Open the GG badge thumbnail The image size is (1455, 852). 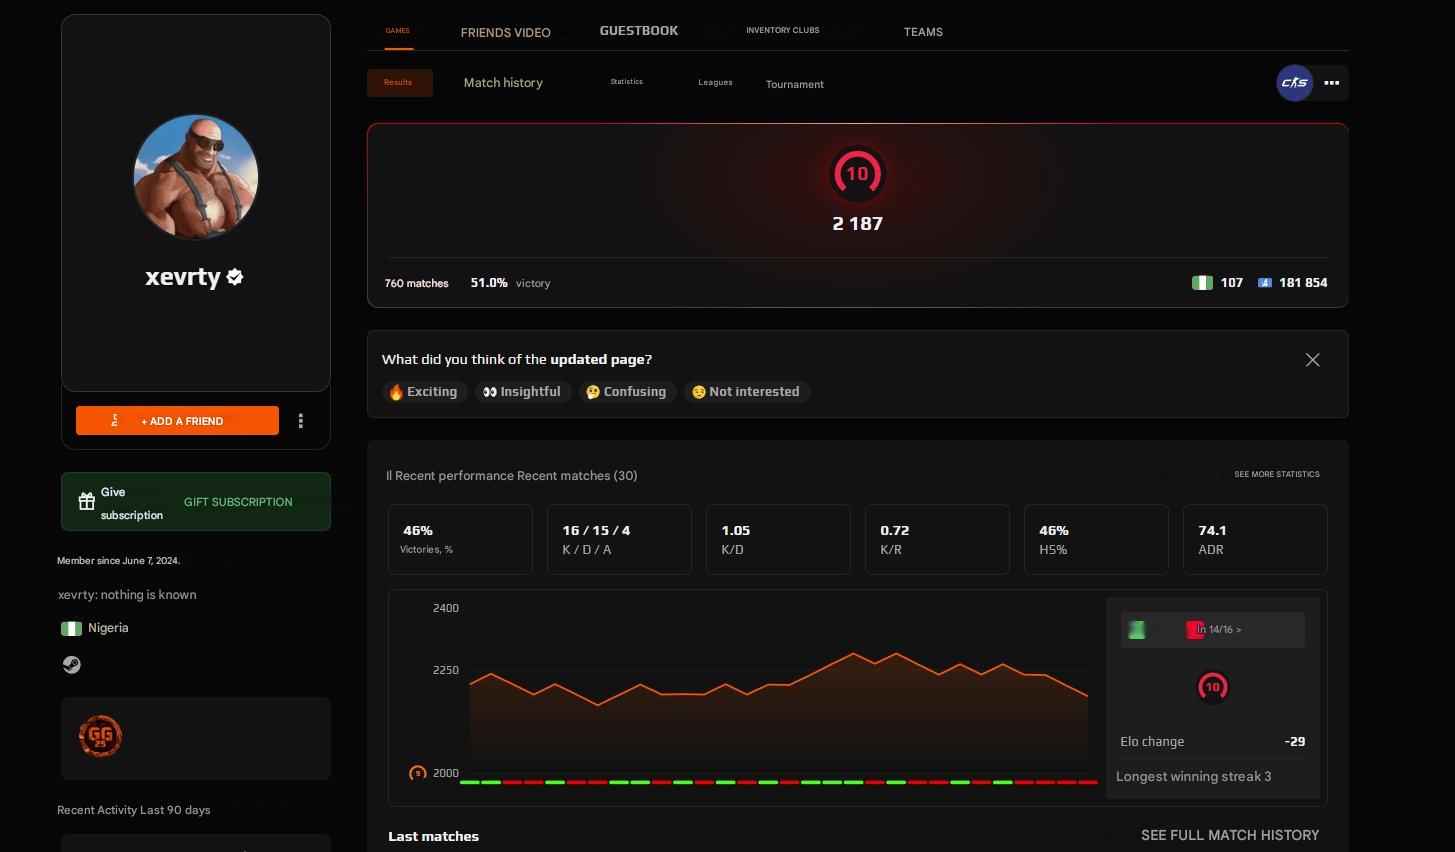tap(100, 736)
